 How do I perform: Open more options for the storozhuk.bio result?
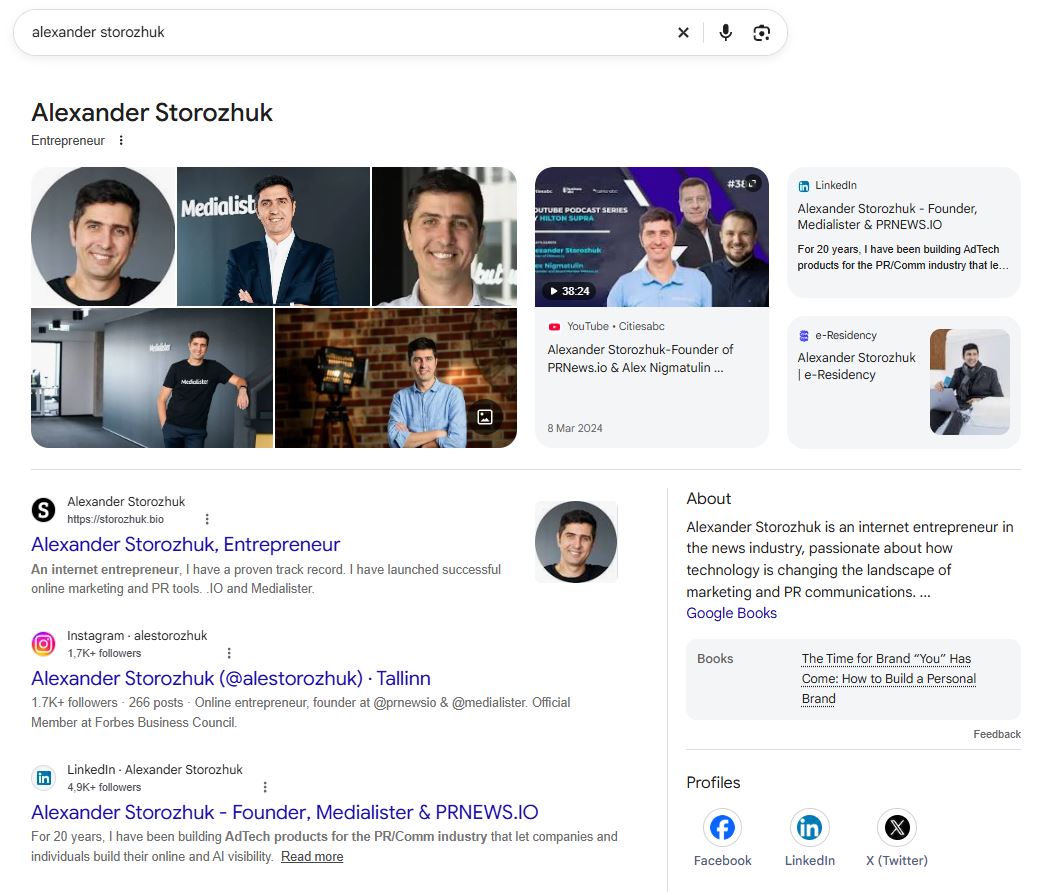coord(207,519)
